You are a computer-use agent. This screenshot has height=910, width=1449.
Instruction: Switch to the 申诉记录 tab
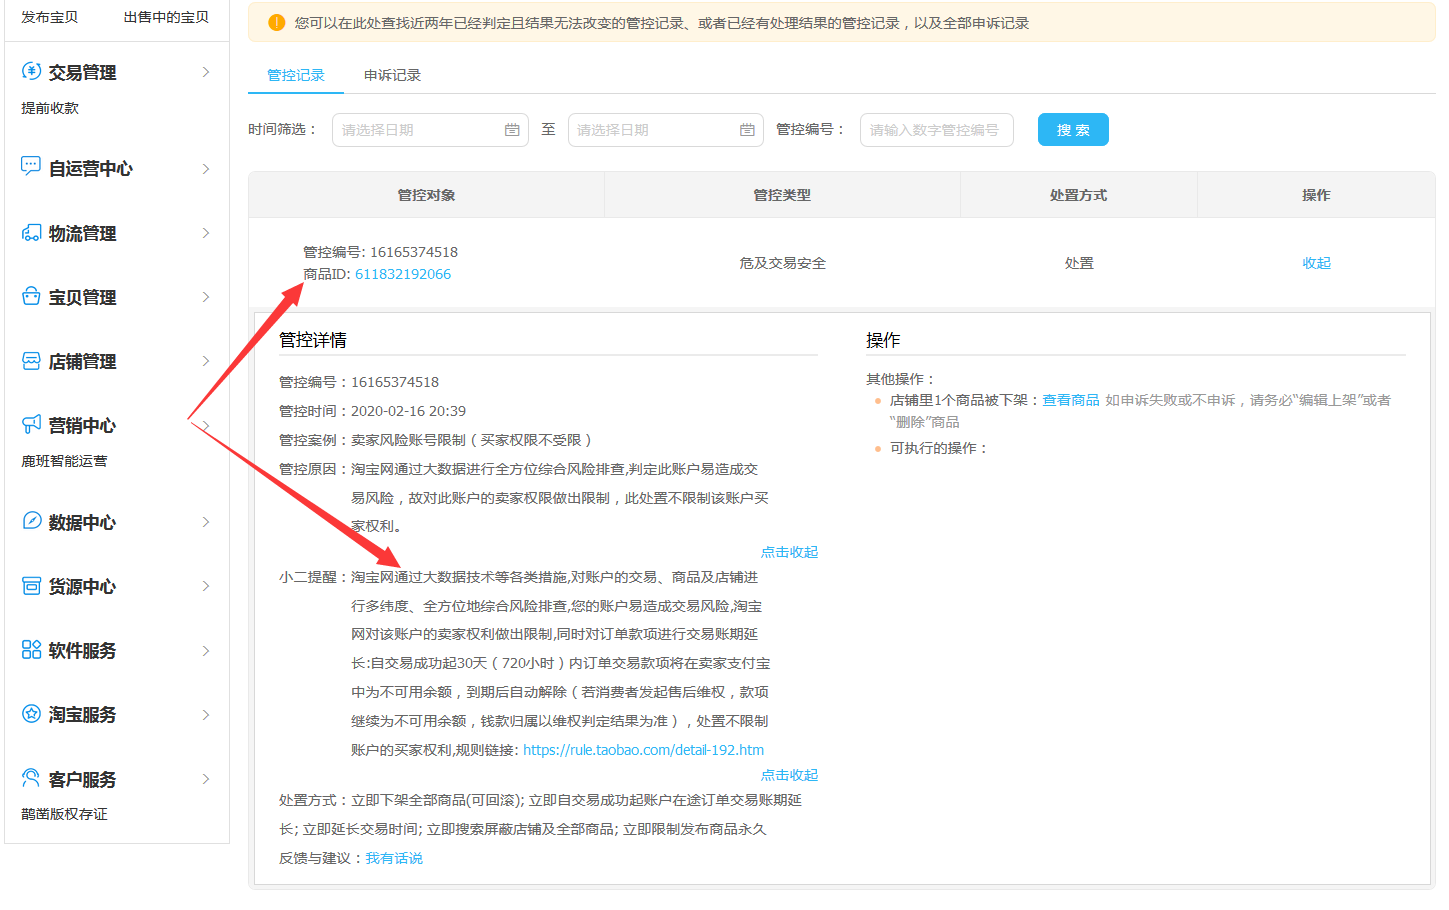click(392, 75)
